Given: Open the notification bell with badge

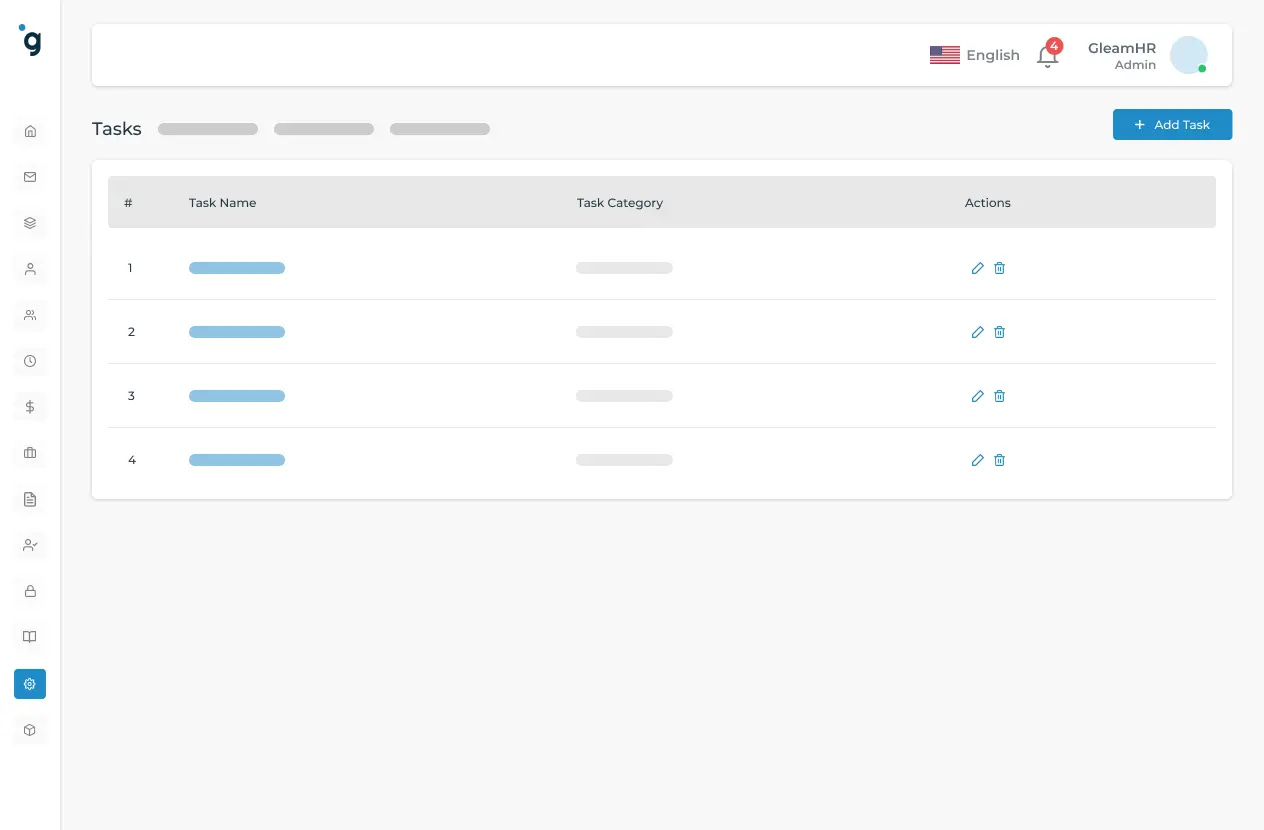Looking at the screenshot, I should tap(1047, 56).
